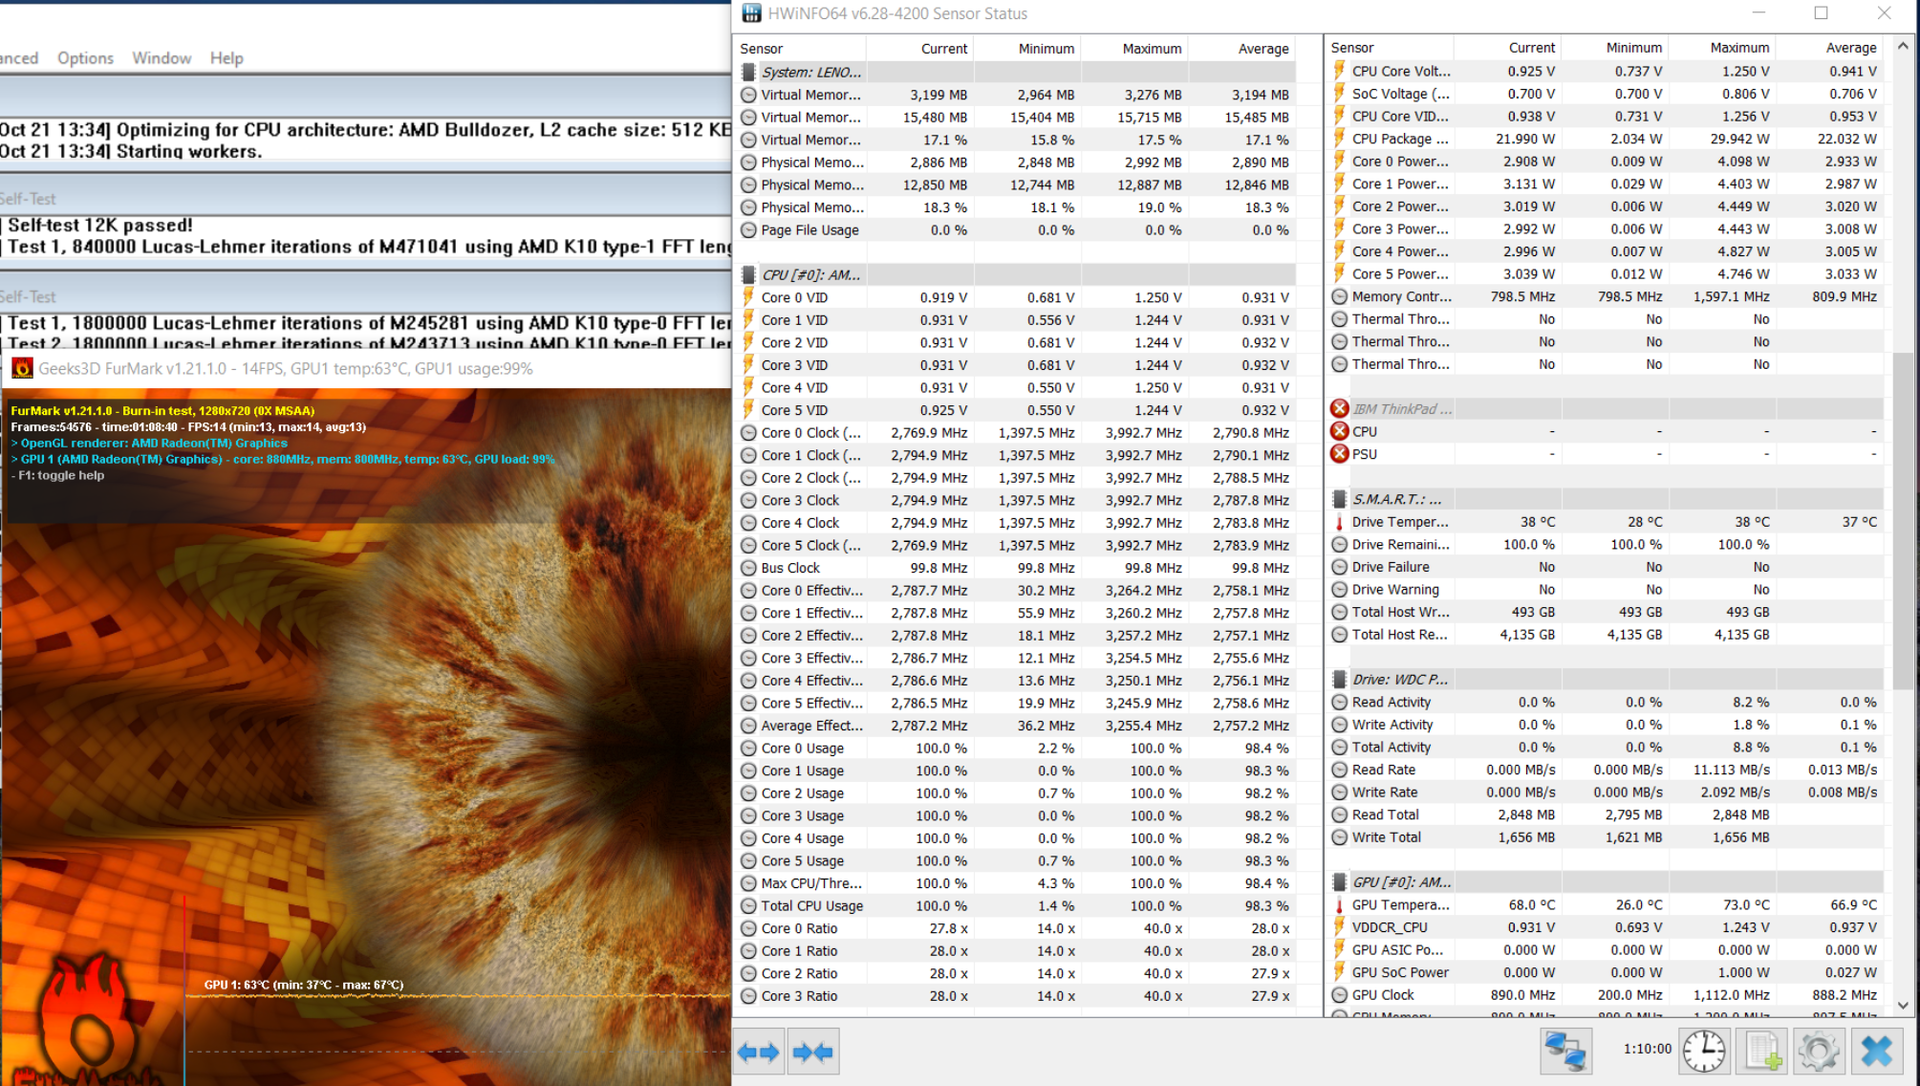Click the S.M.A.R.T. group drive icon
1920x1086 pixels.
1339,499
